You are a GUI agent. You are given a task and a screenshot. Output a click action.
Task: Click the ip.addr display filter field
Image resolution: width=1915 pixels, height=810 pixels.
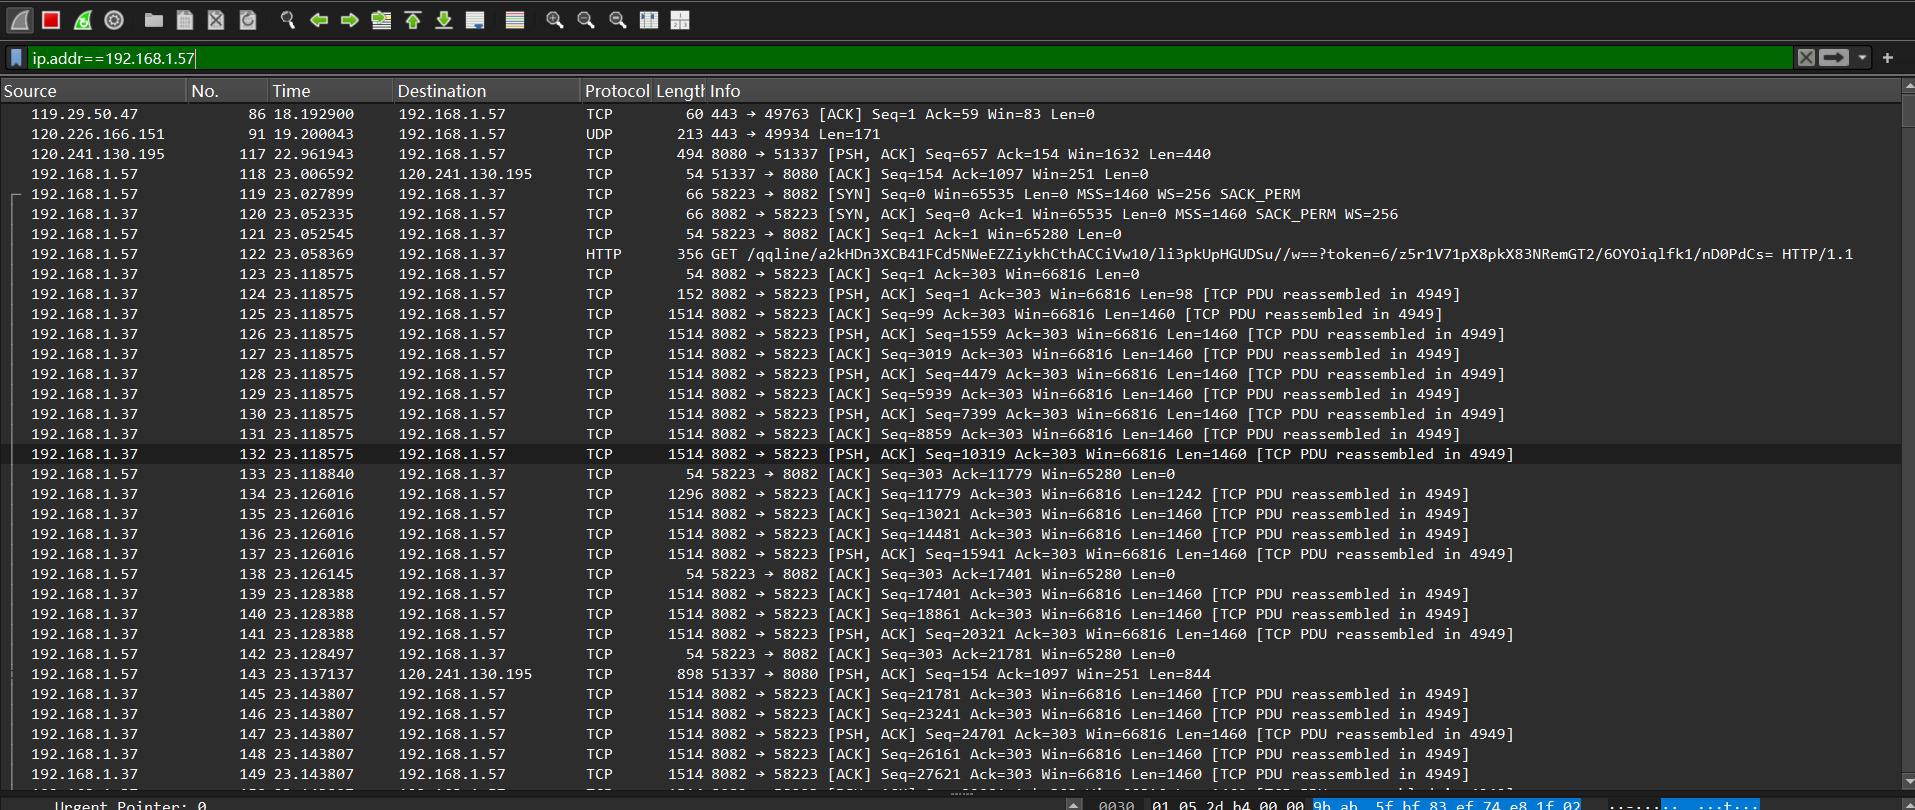pos(900,58)
